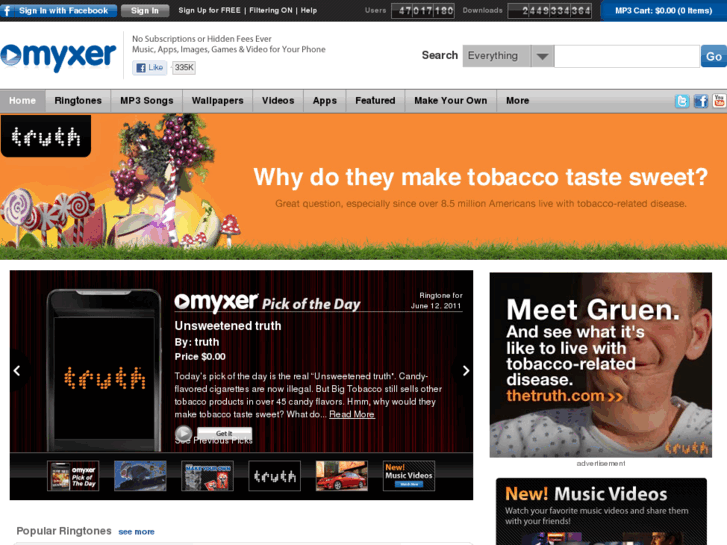Go to next carousel slide arrow
The height and width of the screenshot is (545, 727).
coord(466,371)
